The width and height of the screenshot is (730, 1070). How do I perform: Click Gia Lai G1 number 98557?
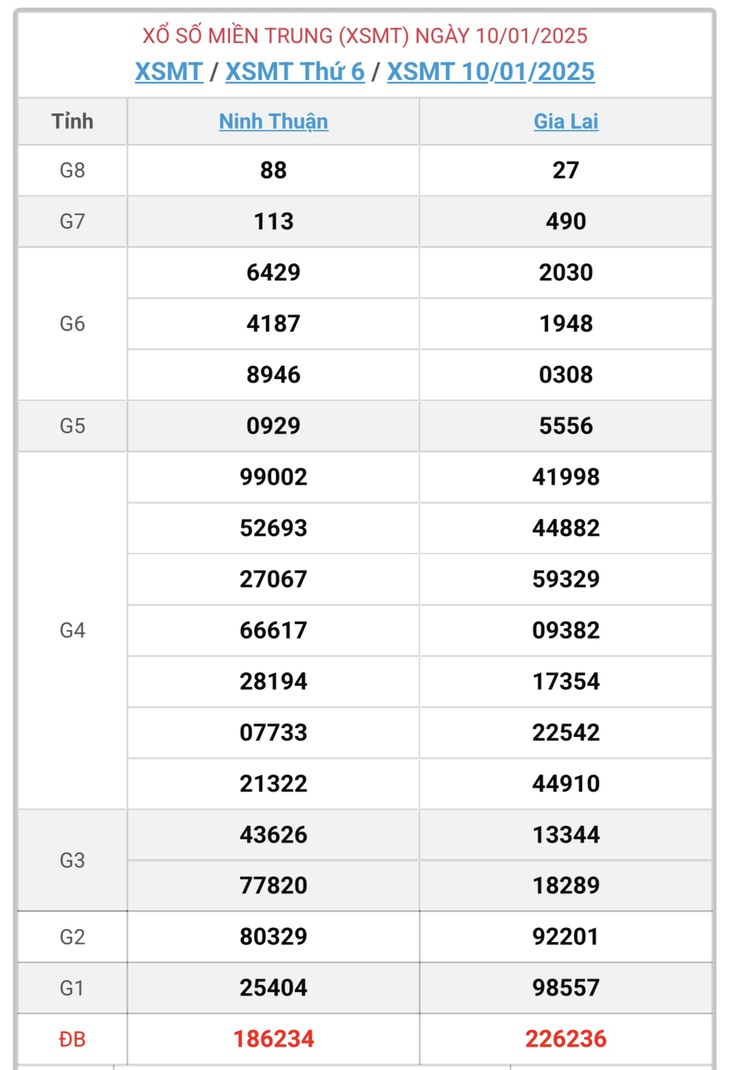point(566,987)
